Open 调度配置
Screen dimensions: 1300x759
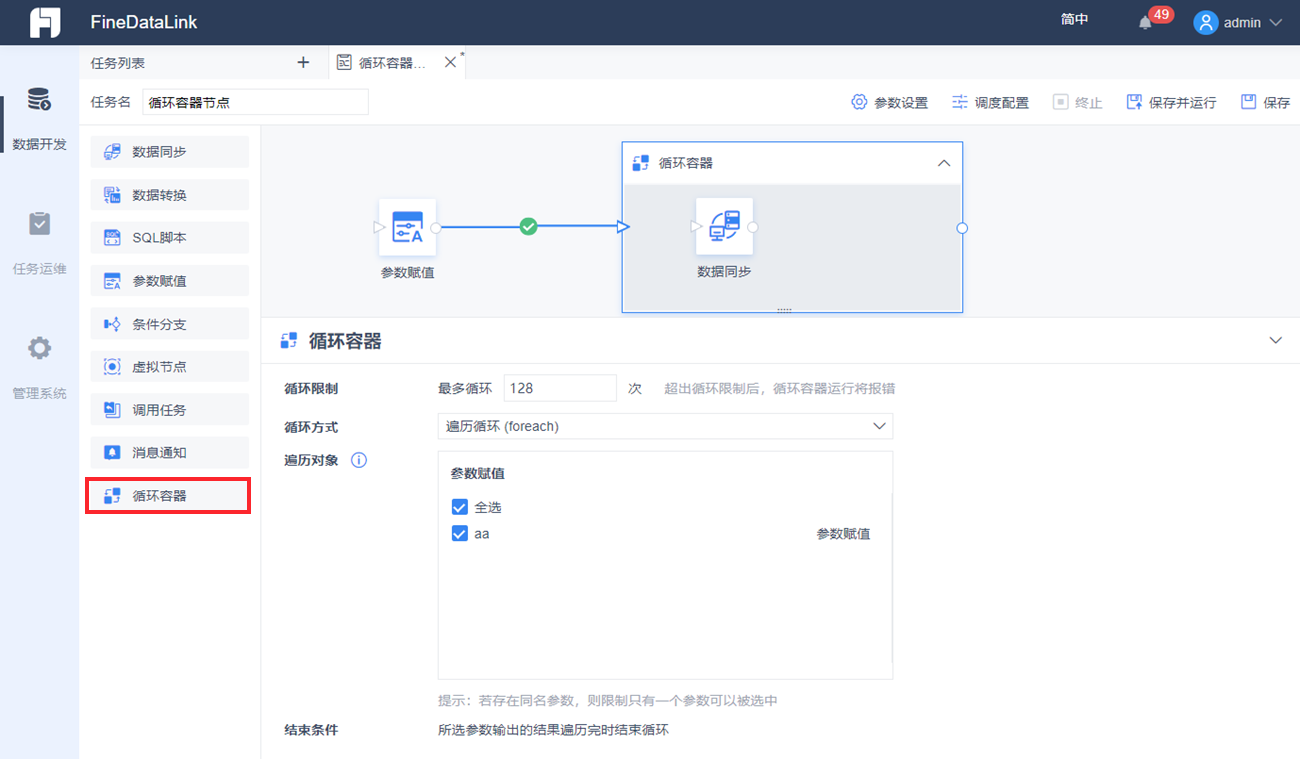pyautogui.click(x=990, y=102)
